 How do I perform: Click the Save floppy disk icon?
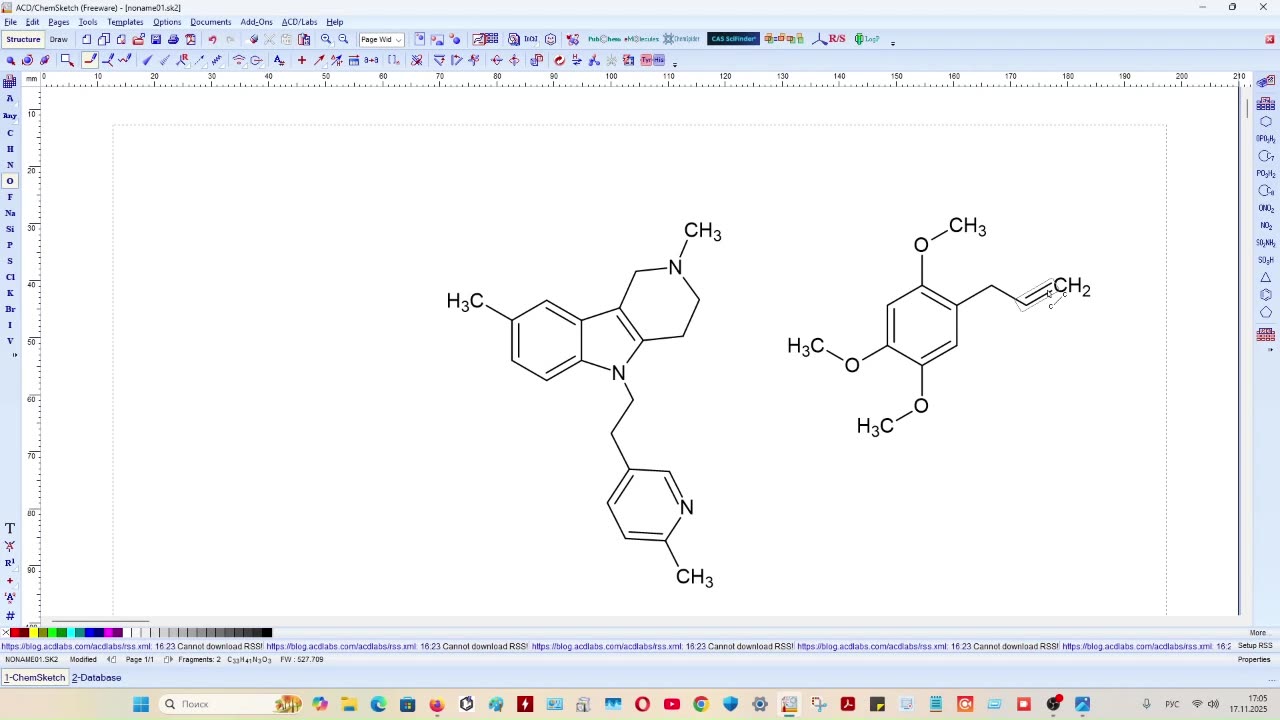pyautogui.click(x=155, y=39)
